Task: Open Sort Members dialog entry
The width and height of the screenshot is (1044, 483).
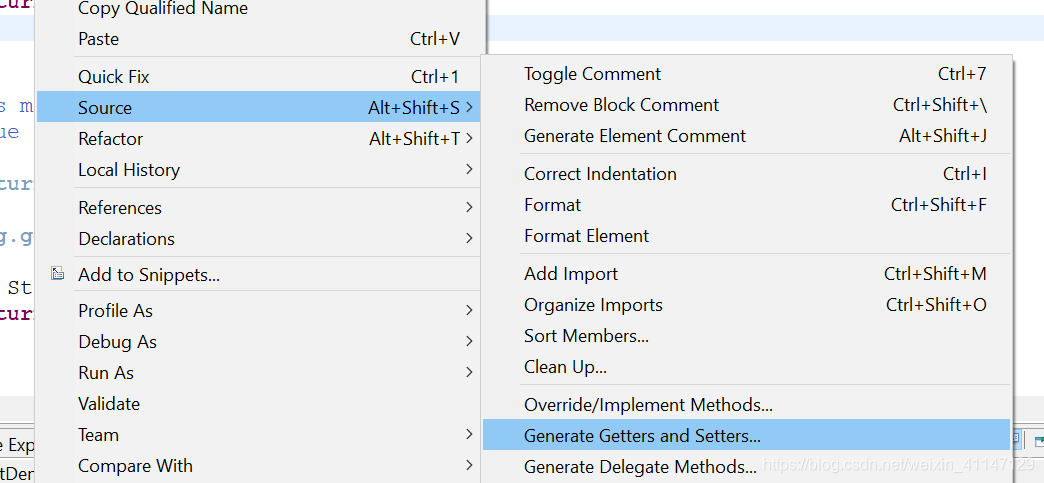Action: (586, 336)
